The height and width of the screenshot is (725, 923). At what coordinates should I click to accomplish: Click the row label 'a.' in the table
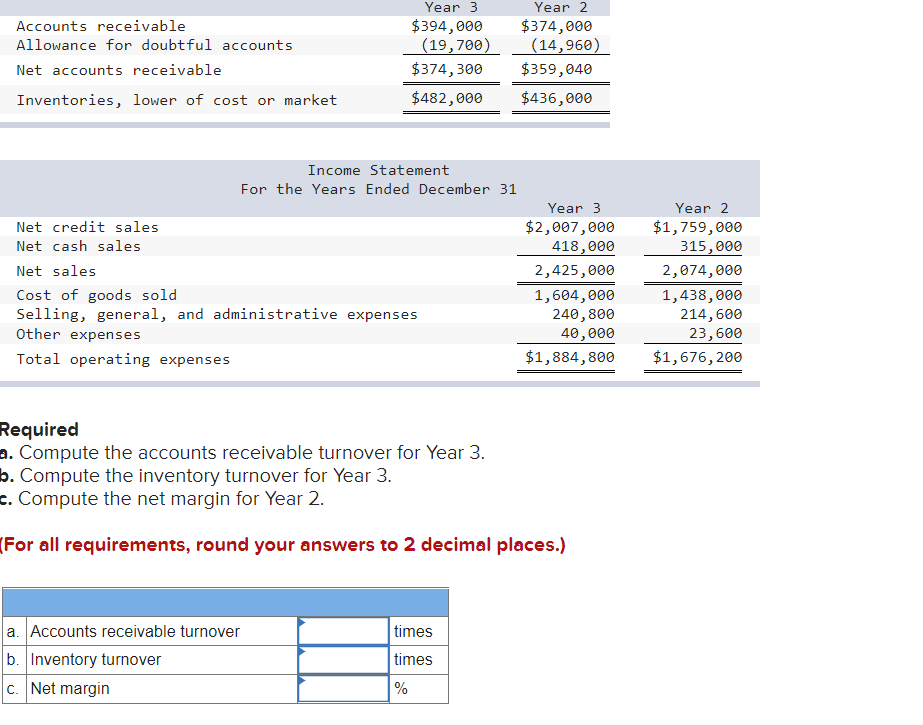pyautogui.click(x=11, y=631)
